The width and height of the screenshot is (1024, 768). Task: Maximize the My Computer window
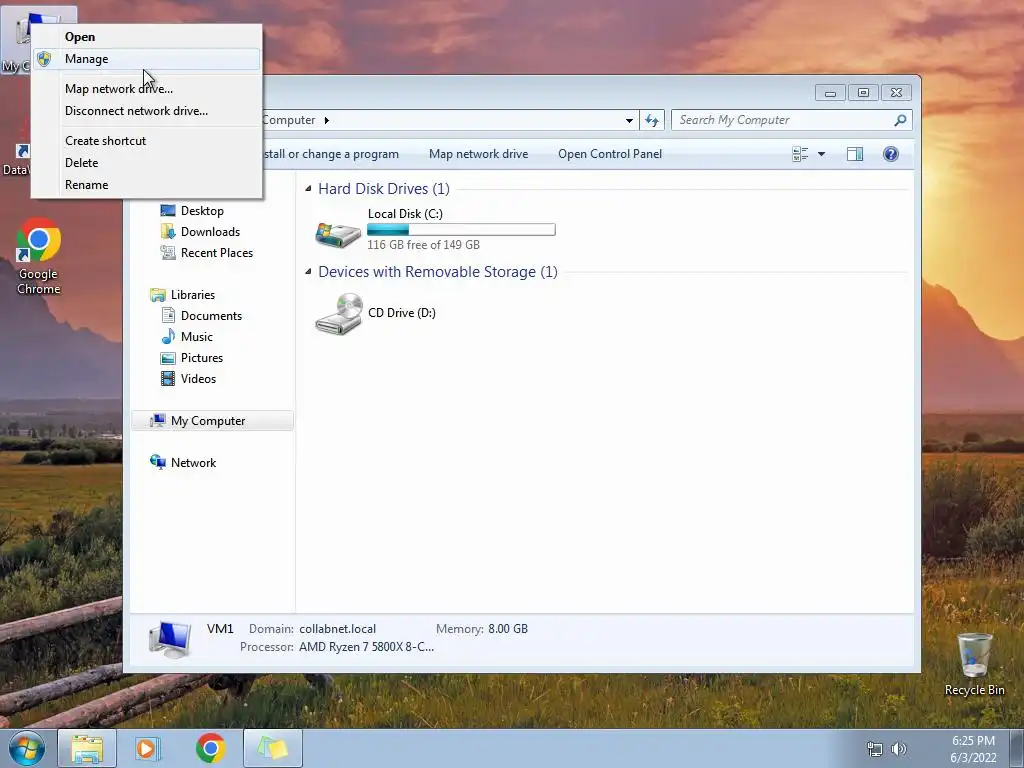(863, 93)
